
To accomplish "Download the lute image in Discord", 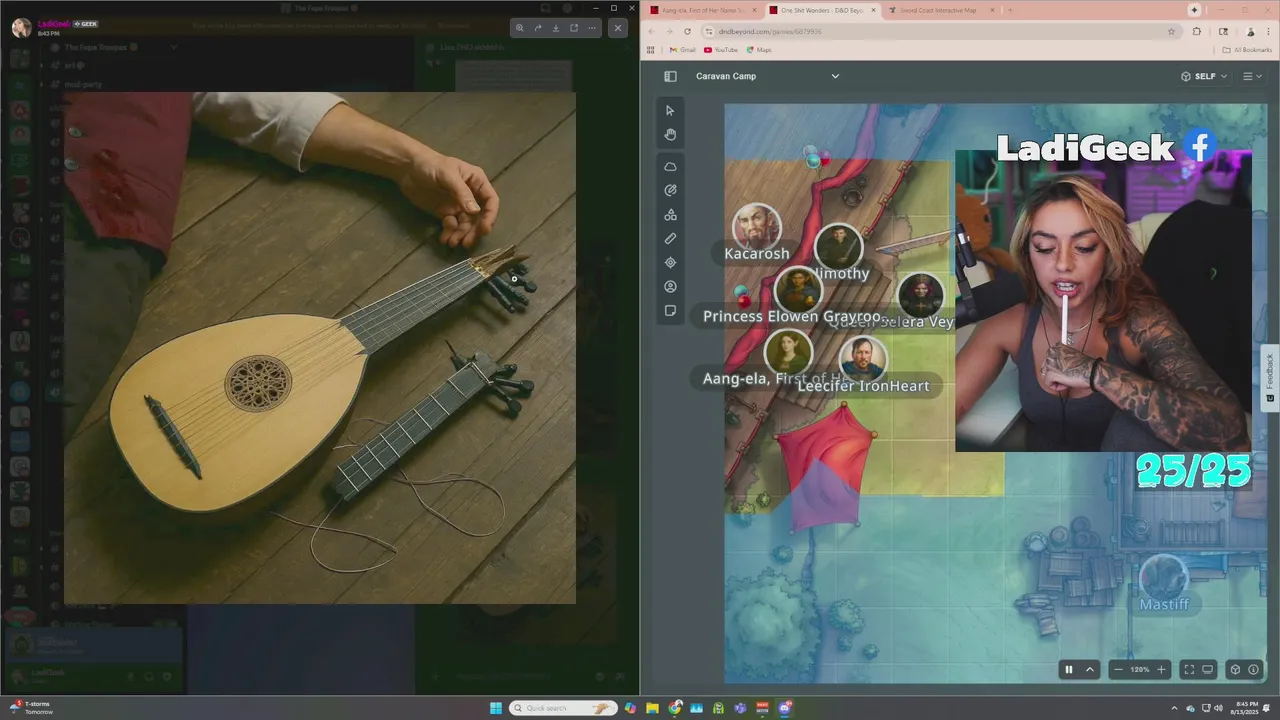I will click(556, 28).
